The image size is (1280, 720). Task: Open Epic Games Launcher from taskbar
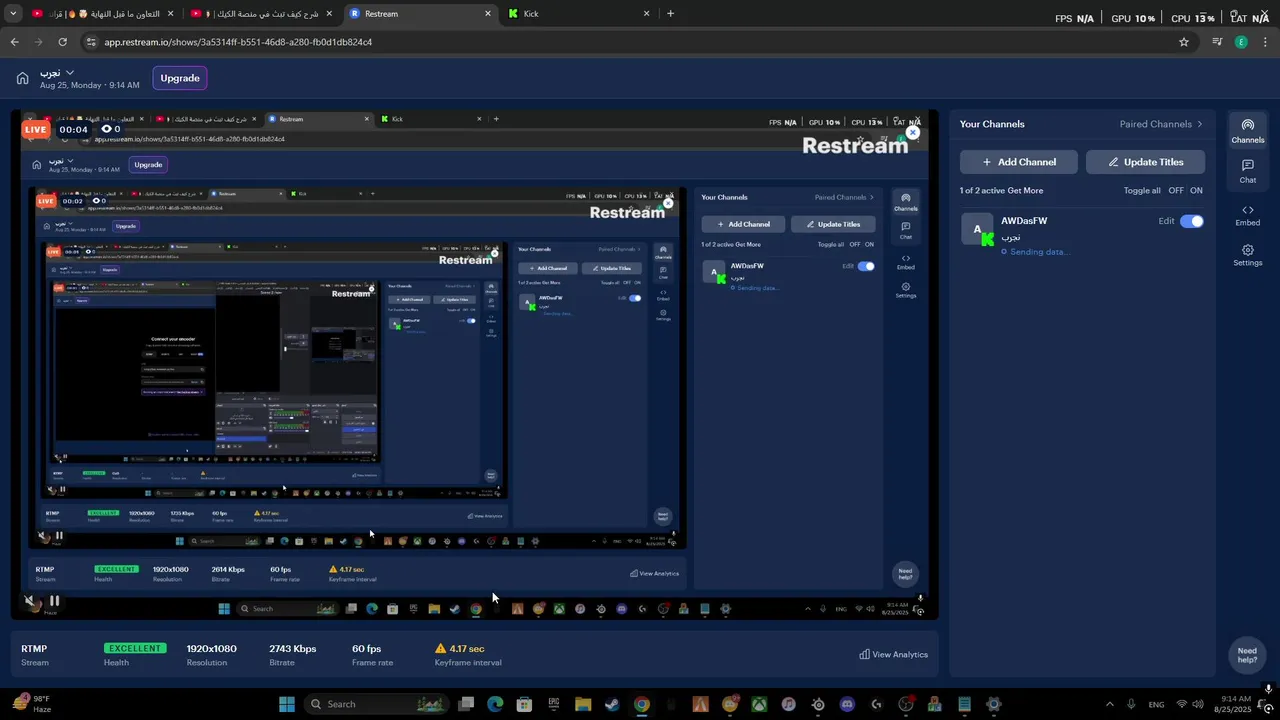coord(554,704)
